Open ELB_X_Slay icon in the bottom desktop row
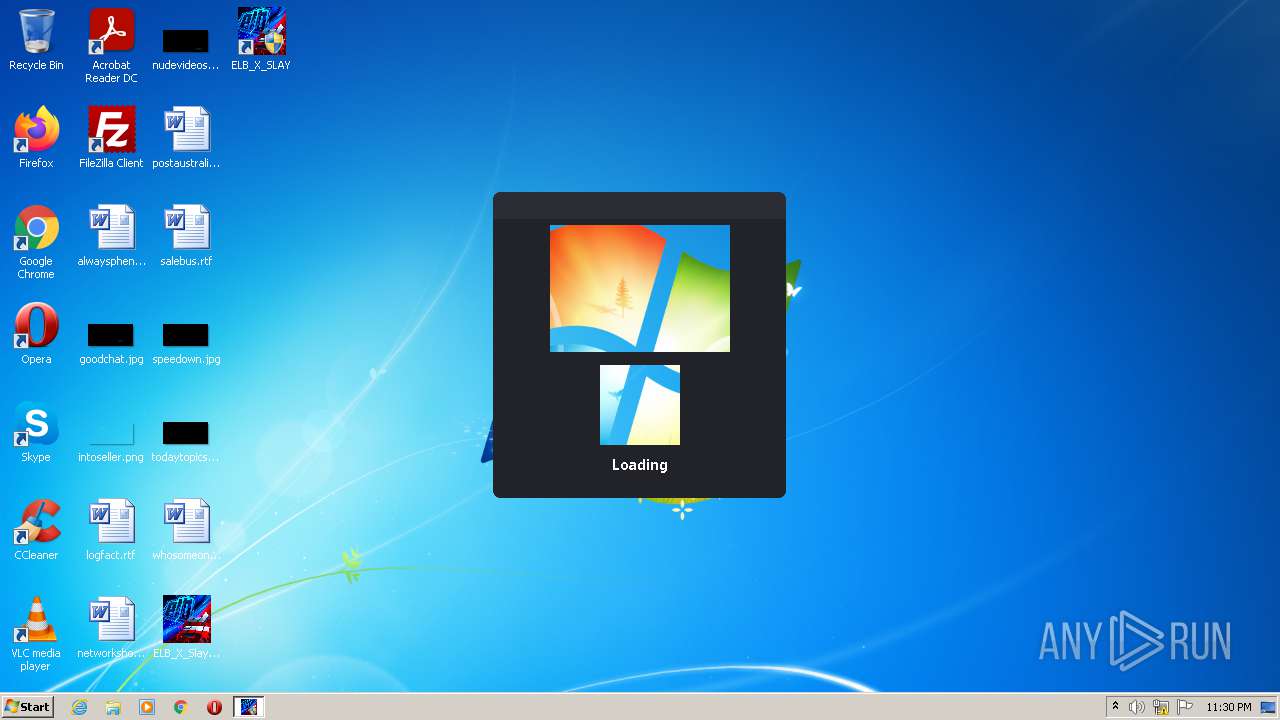 186,628
